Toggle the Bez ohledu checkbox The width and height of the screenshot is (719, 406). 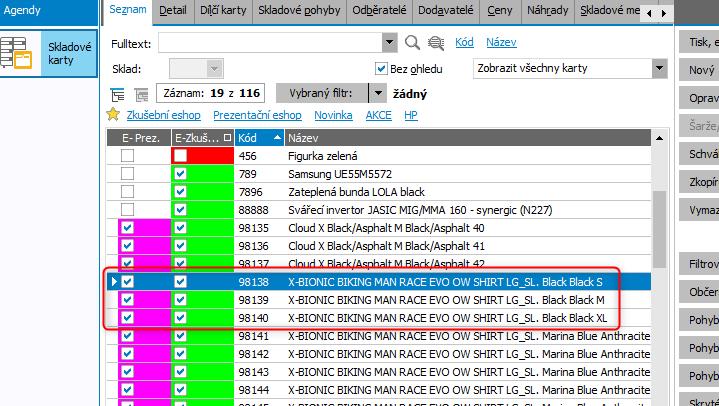[381, 69]
